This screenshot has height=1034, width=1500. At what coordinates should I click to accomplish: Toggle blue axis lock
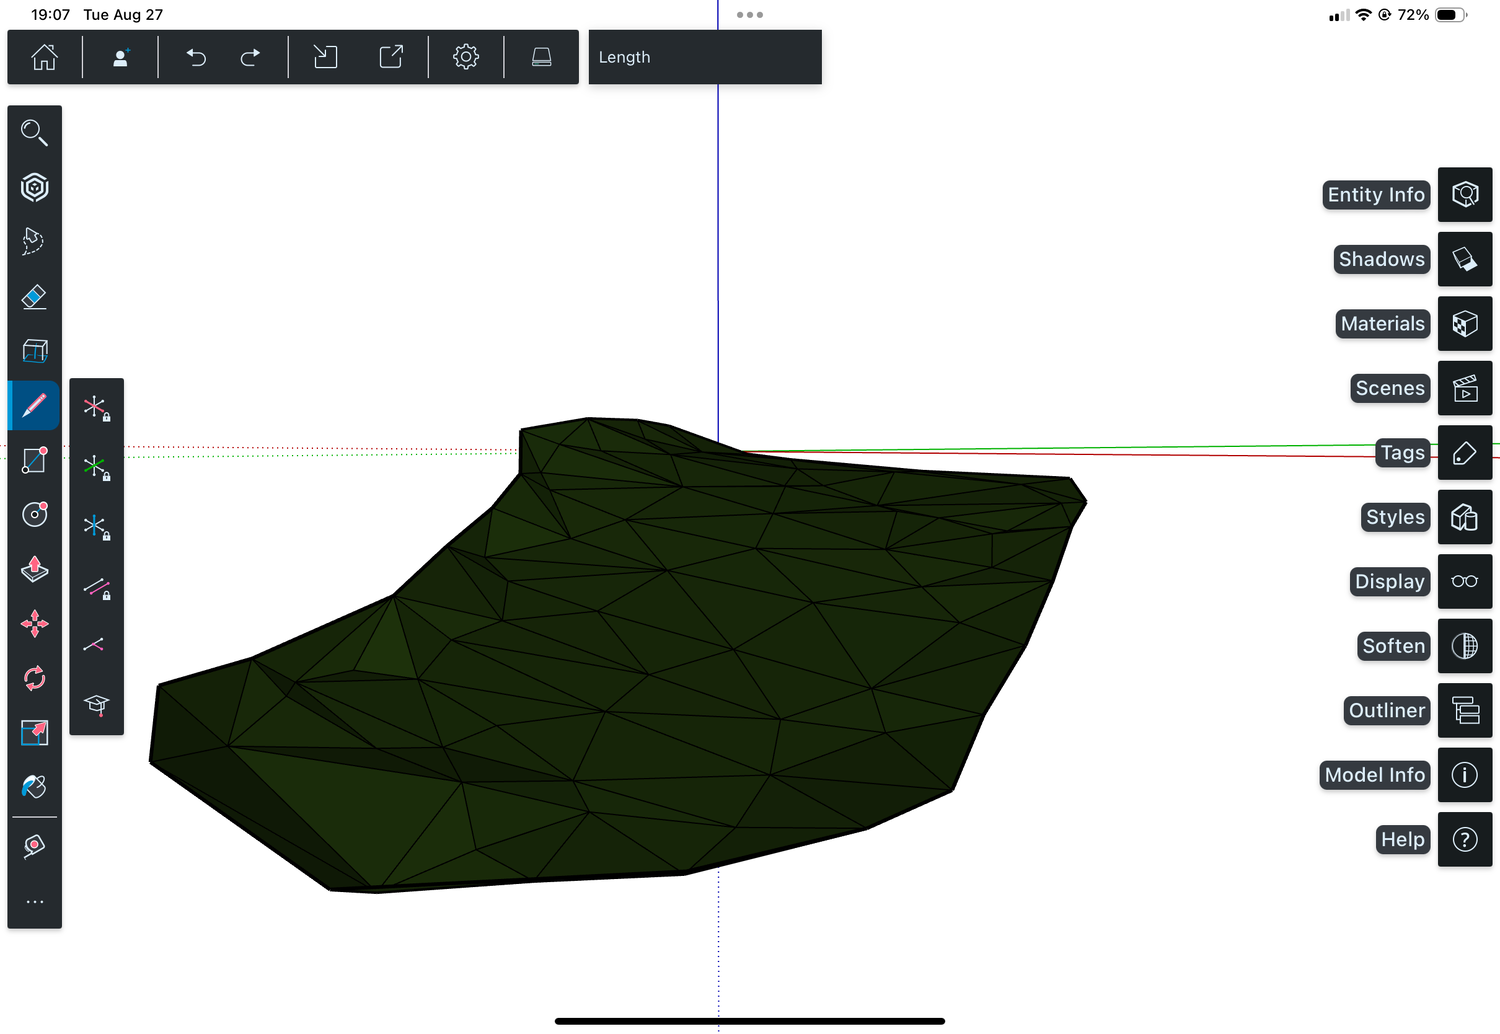96,527
